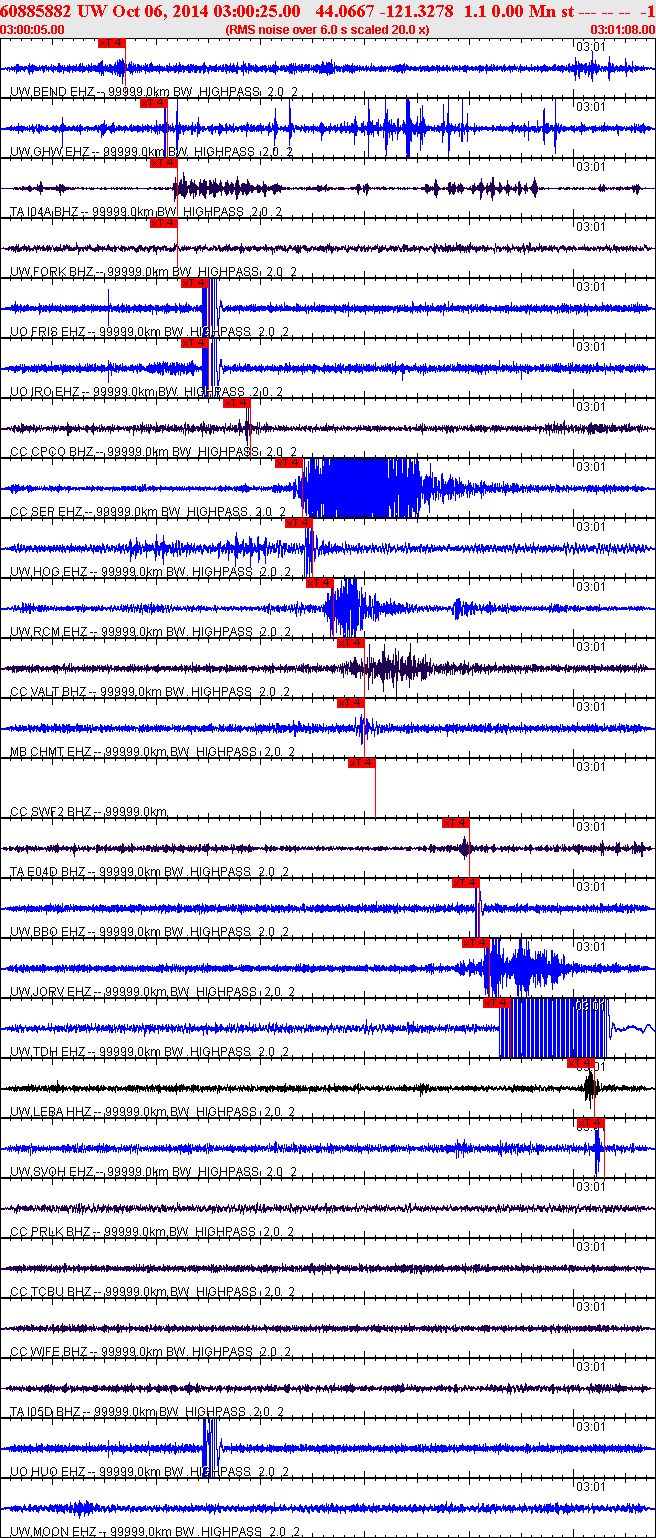Click the saturated block on UW.TDH waveform
Viewport: 656px width, 1538px height.
[x=555, y=1028]
